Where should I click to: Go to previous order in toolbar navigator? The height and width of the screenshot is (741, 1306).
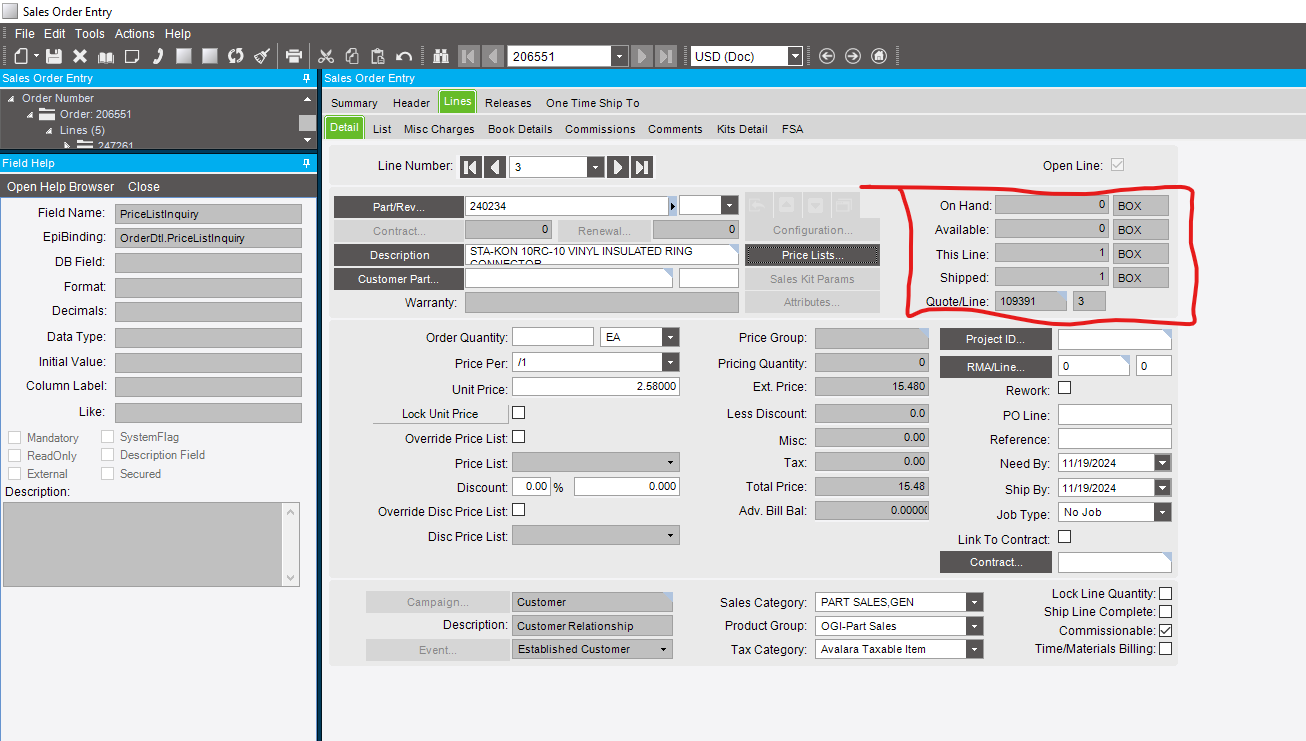click(x=493, y=56)
